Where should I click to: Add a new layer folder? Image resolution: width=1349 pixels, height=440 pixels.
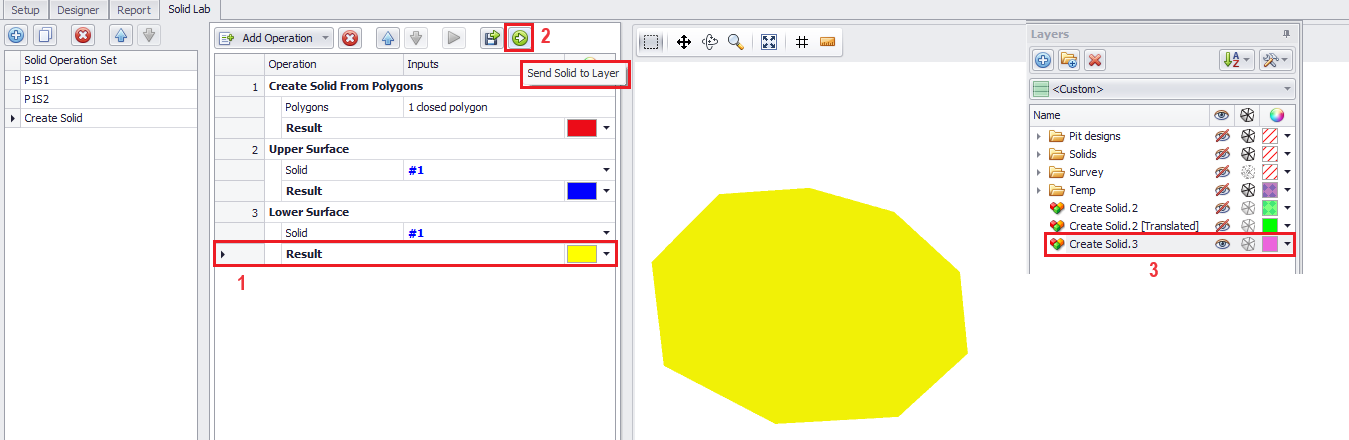coord(1069,60)
